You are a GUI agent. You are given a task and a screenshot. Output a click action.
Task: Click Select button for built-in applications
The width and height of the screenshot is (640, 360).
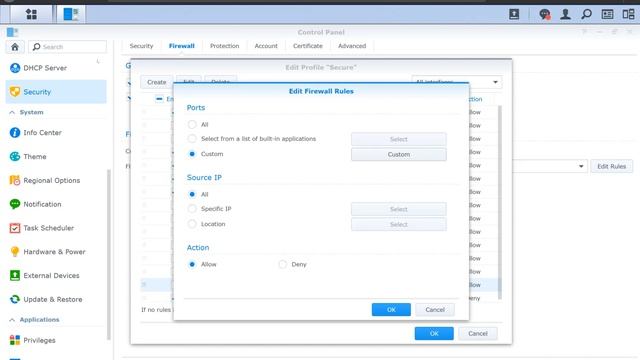pos(399,139)
